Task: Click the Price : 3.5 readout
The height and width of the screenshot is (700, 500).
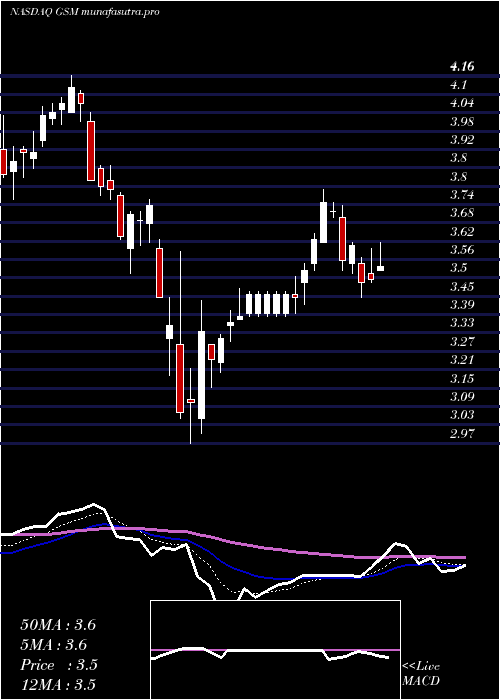Action: 59,665
